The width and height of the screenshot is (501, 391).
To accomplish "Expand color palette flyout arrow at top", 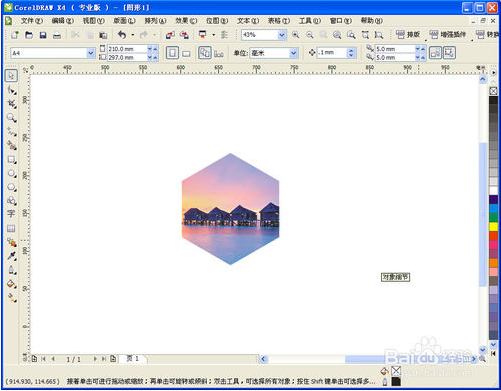I will (x=494, y=72).
